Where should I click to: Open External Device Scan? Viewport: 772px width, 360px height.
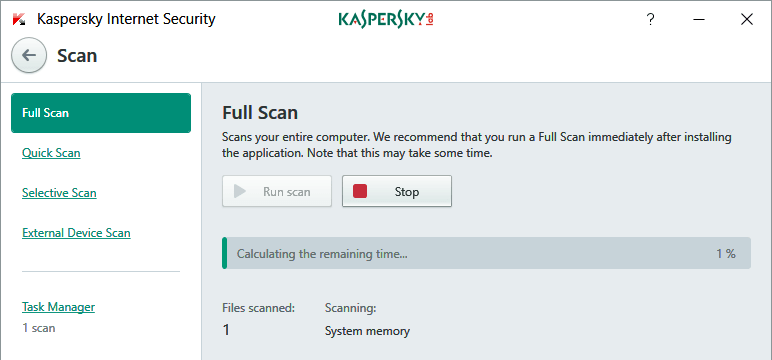pyautogui.click(x=76, y=232)
